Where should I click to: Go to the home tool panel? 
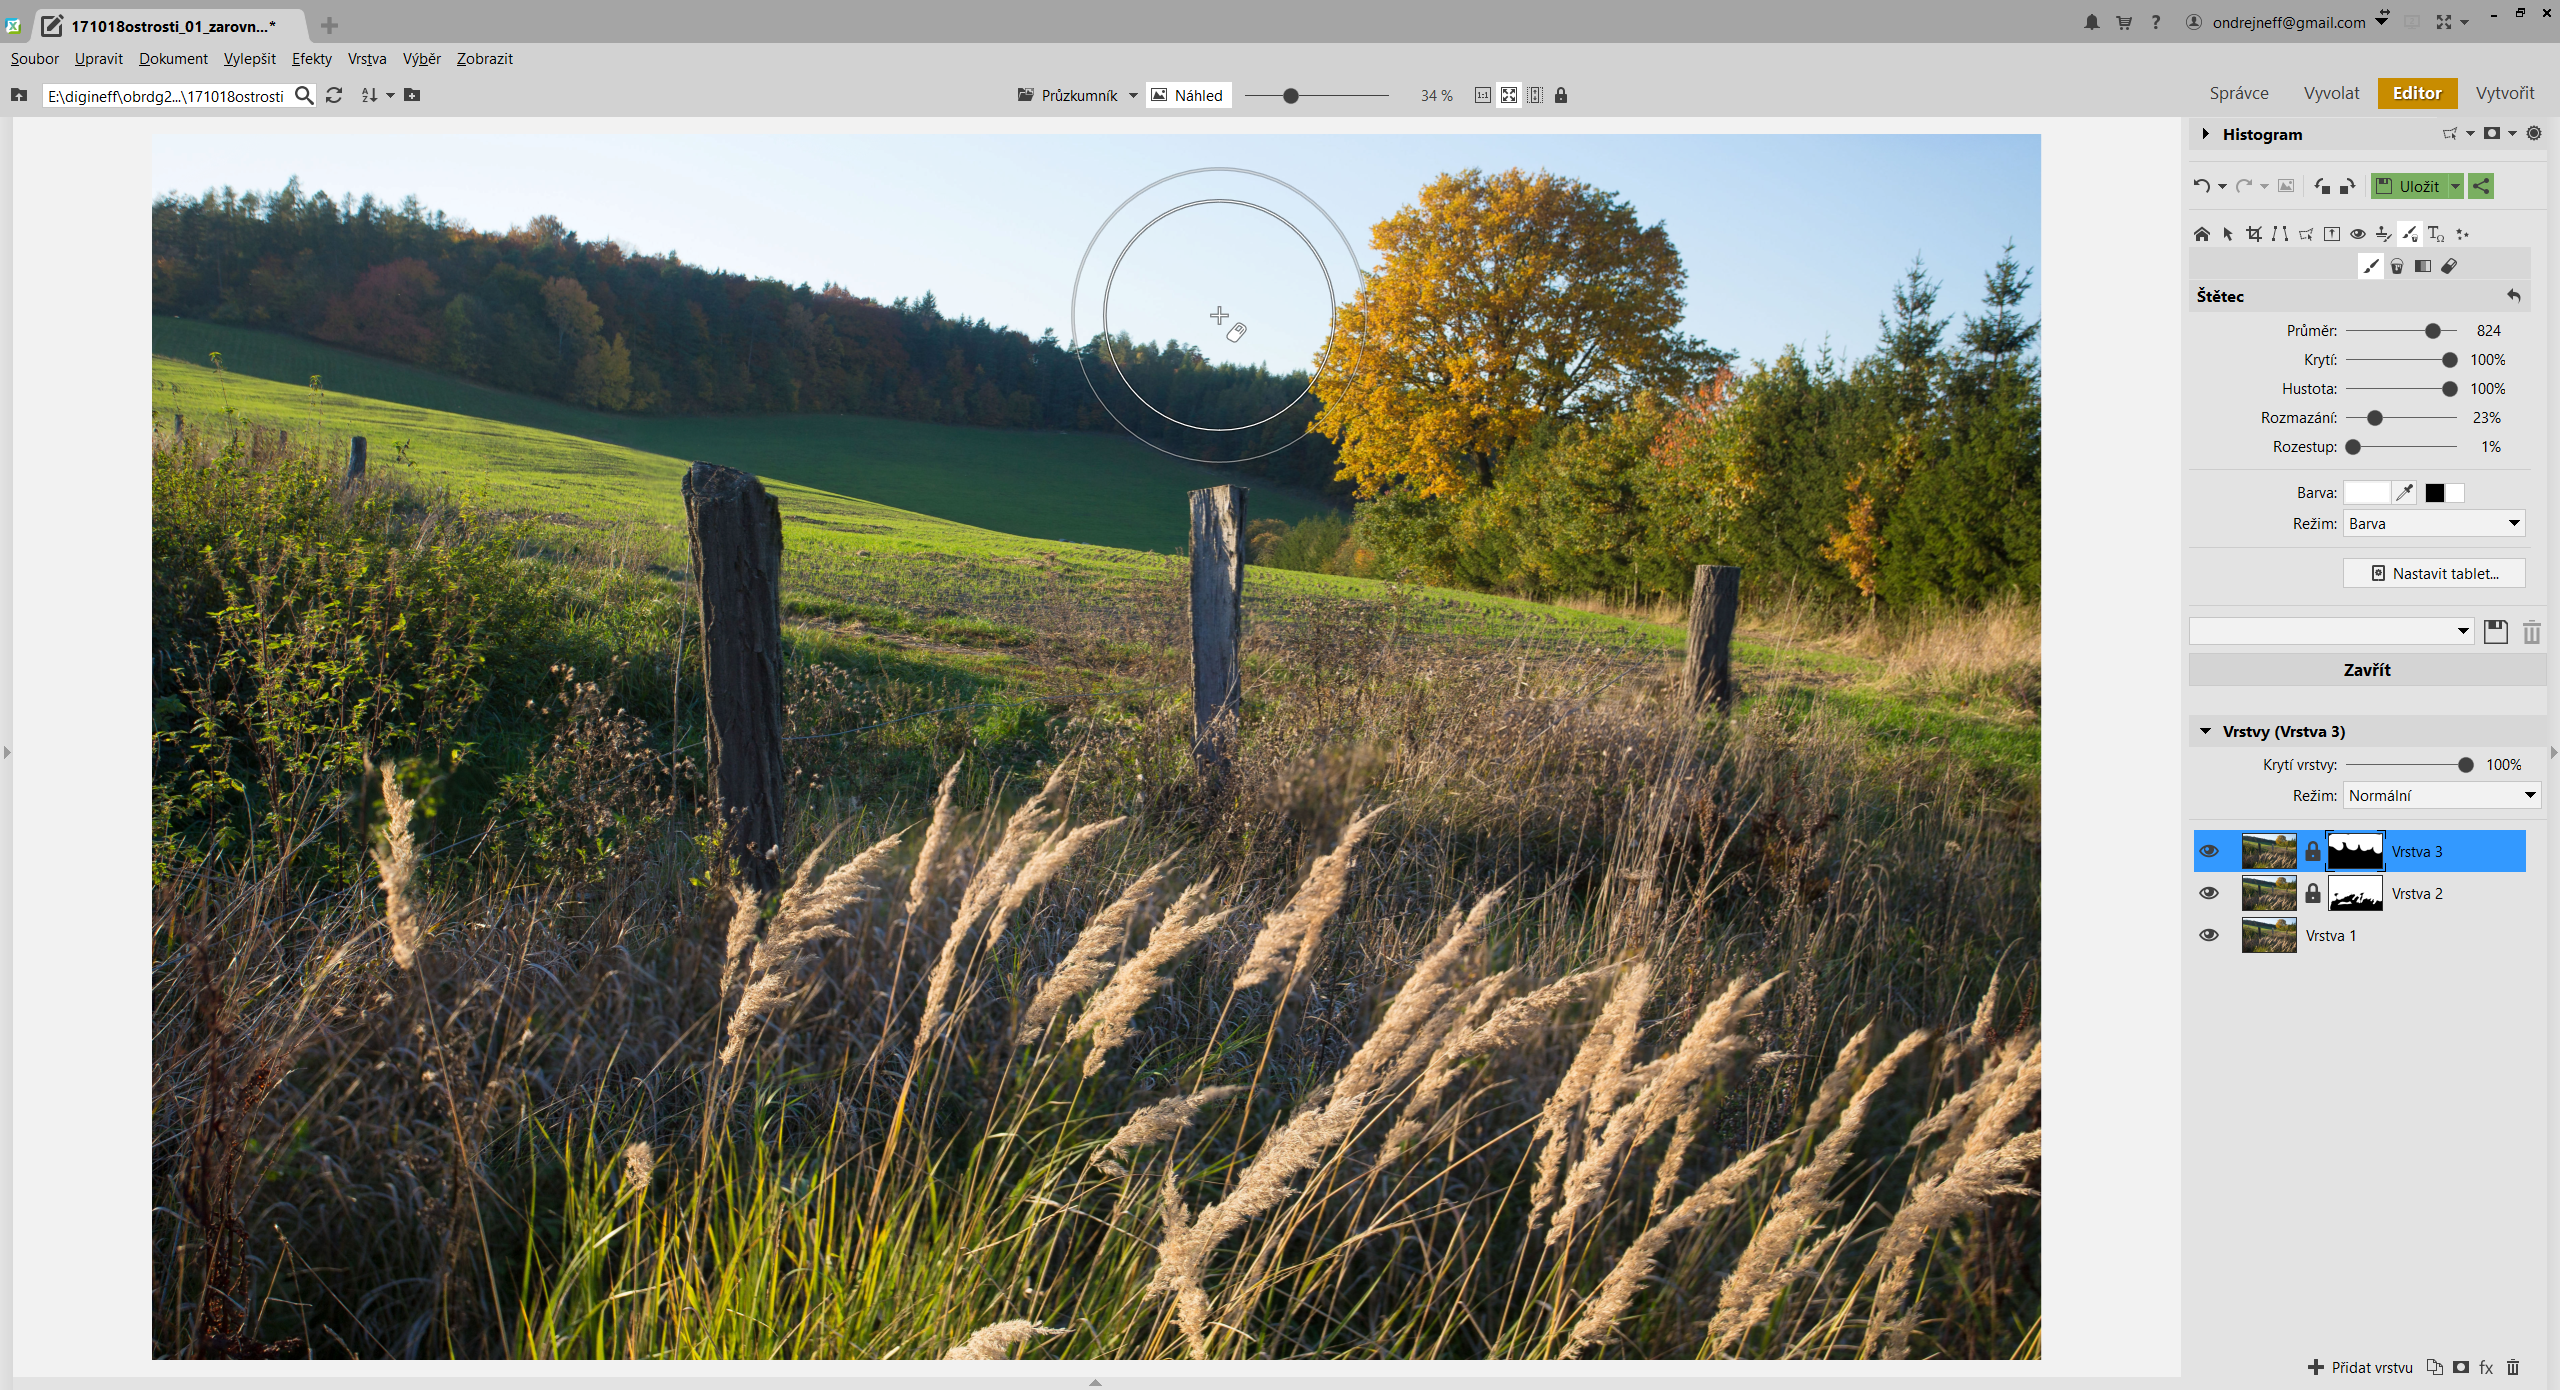pos(2201,234)
